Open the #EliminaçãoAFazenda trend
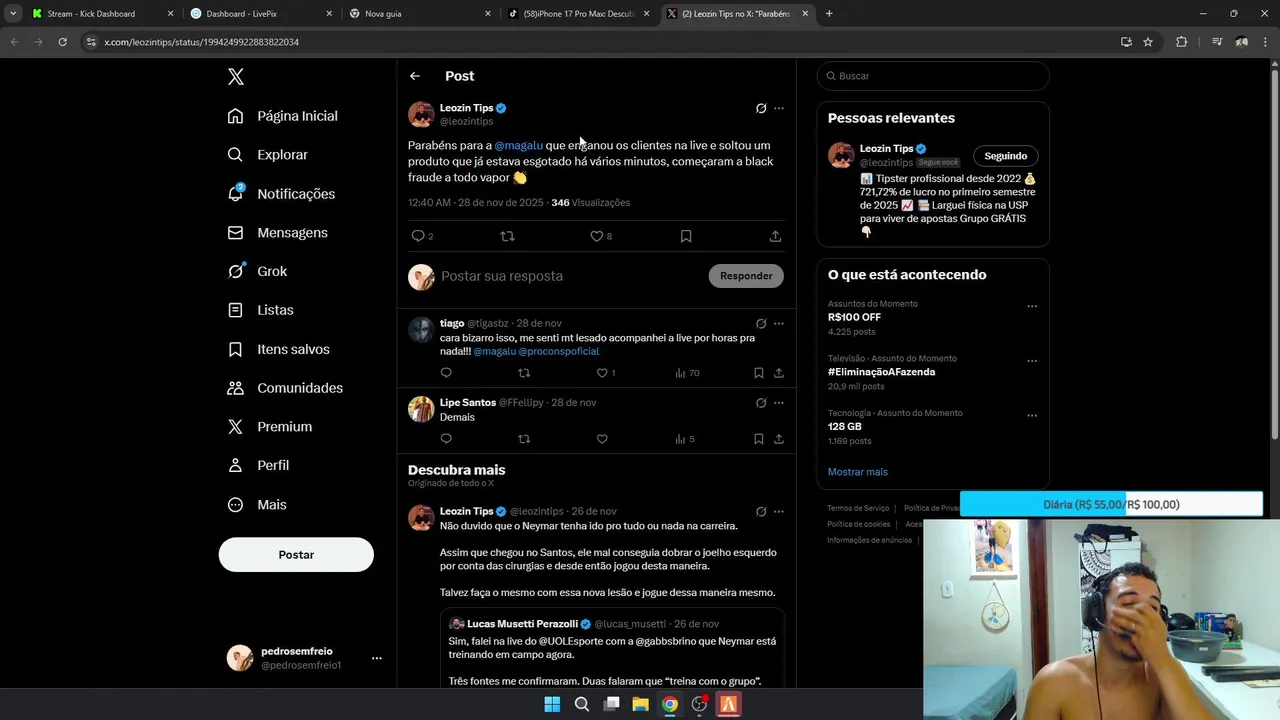The height and width of the screenshot is (720, 1280). pyautogui.click(x=882, y=372)
